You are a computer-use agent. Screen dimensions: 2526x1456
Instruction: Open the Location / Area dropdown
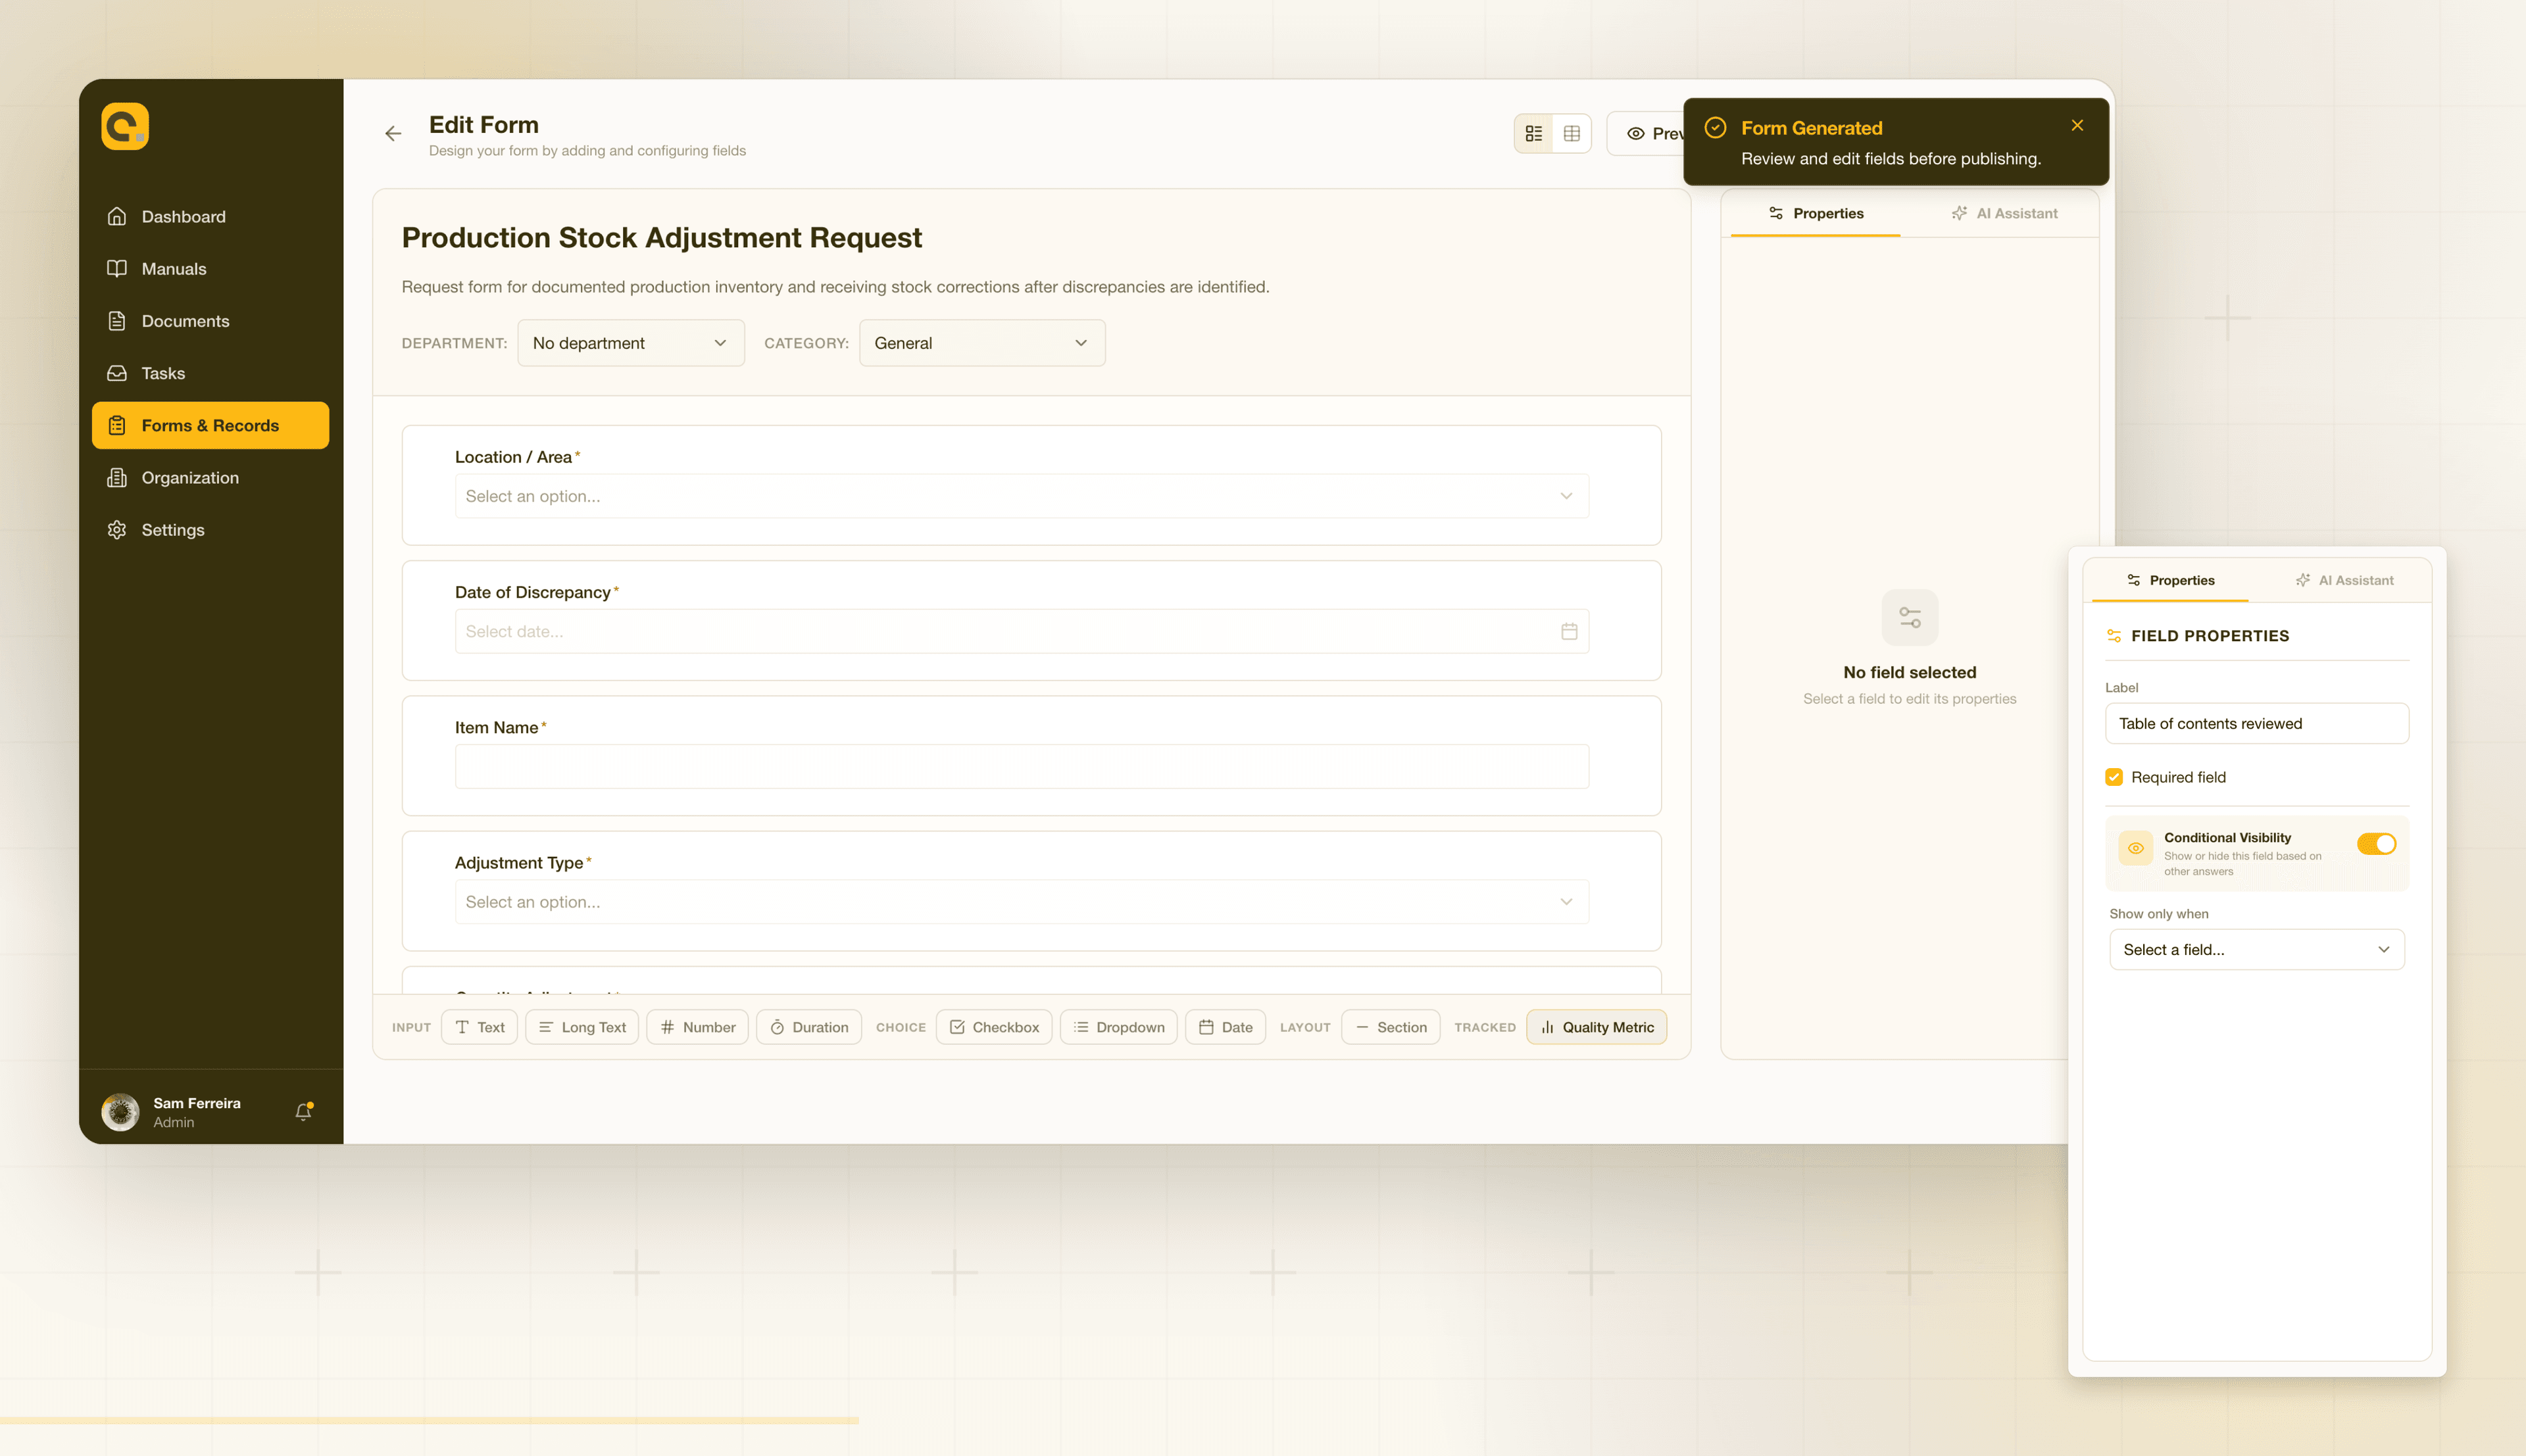[1021, 496]
